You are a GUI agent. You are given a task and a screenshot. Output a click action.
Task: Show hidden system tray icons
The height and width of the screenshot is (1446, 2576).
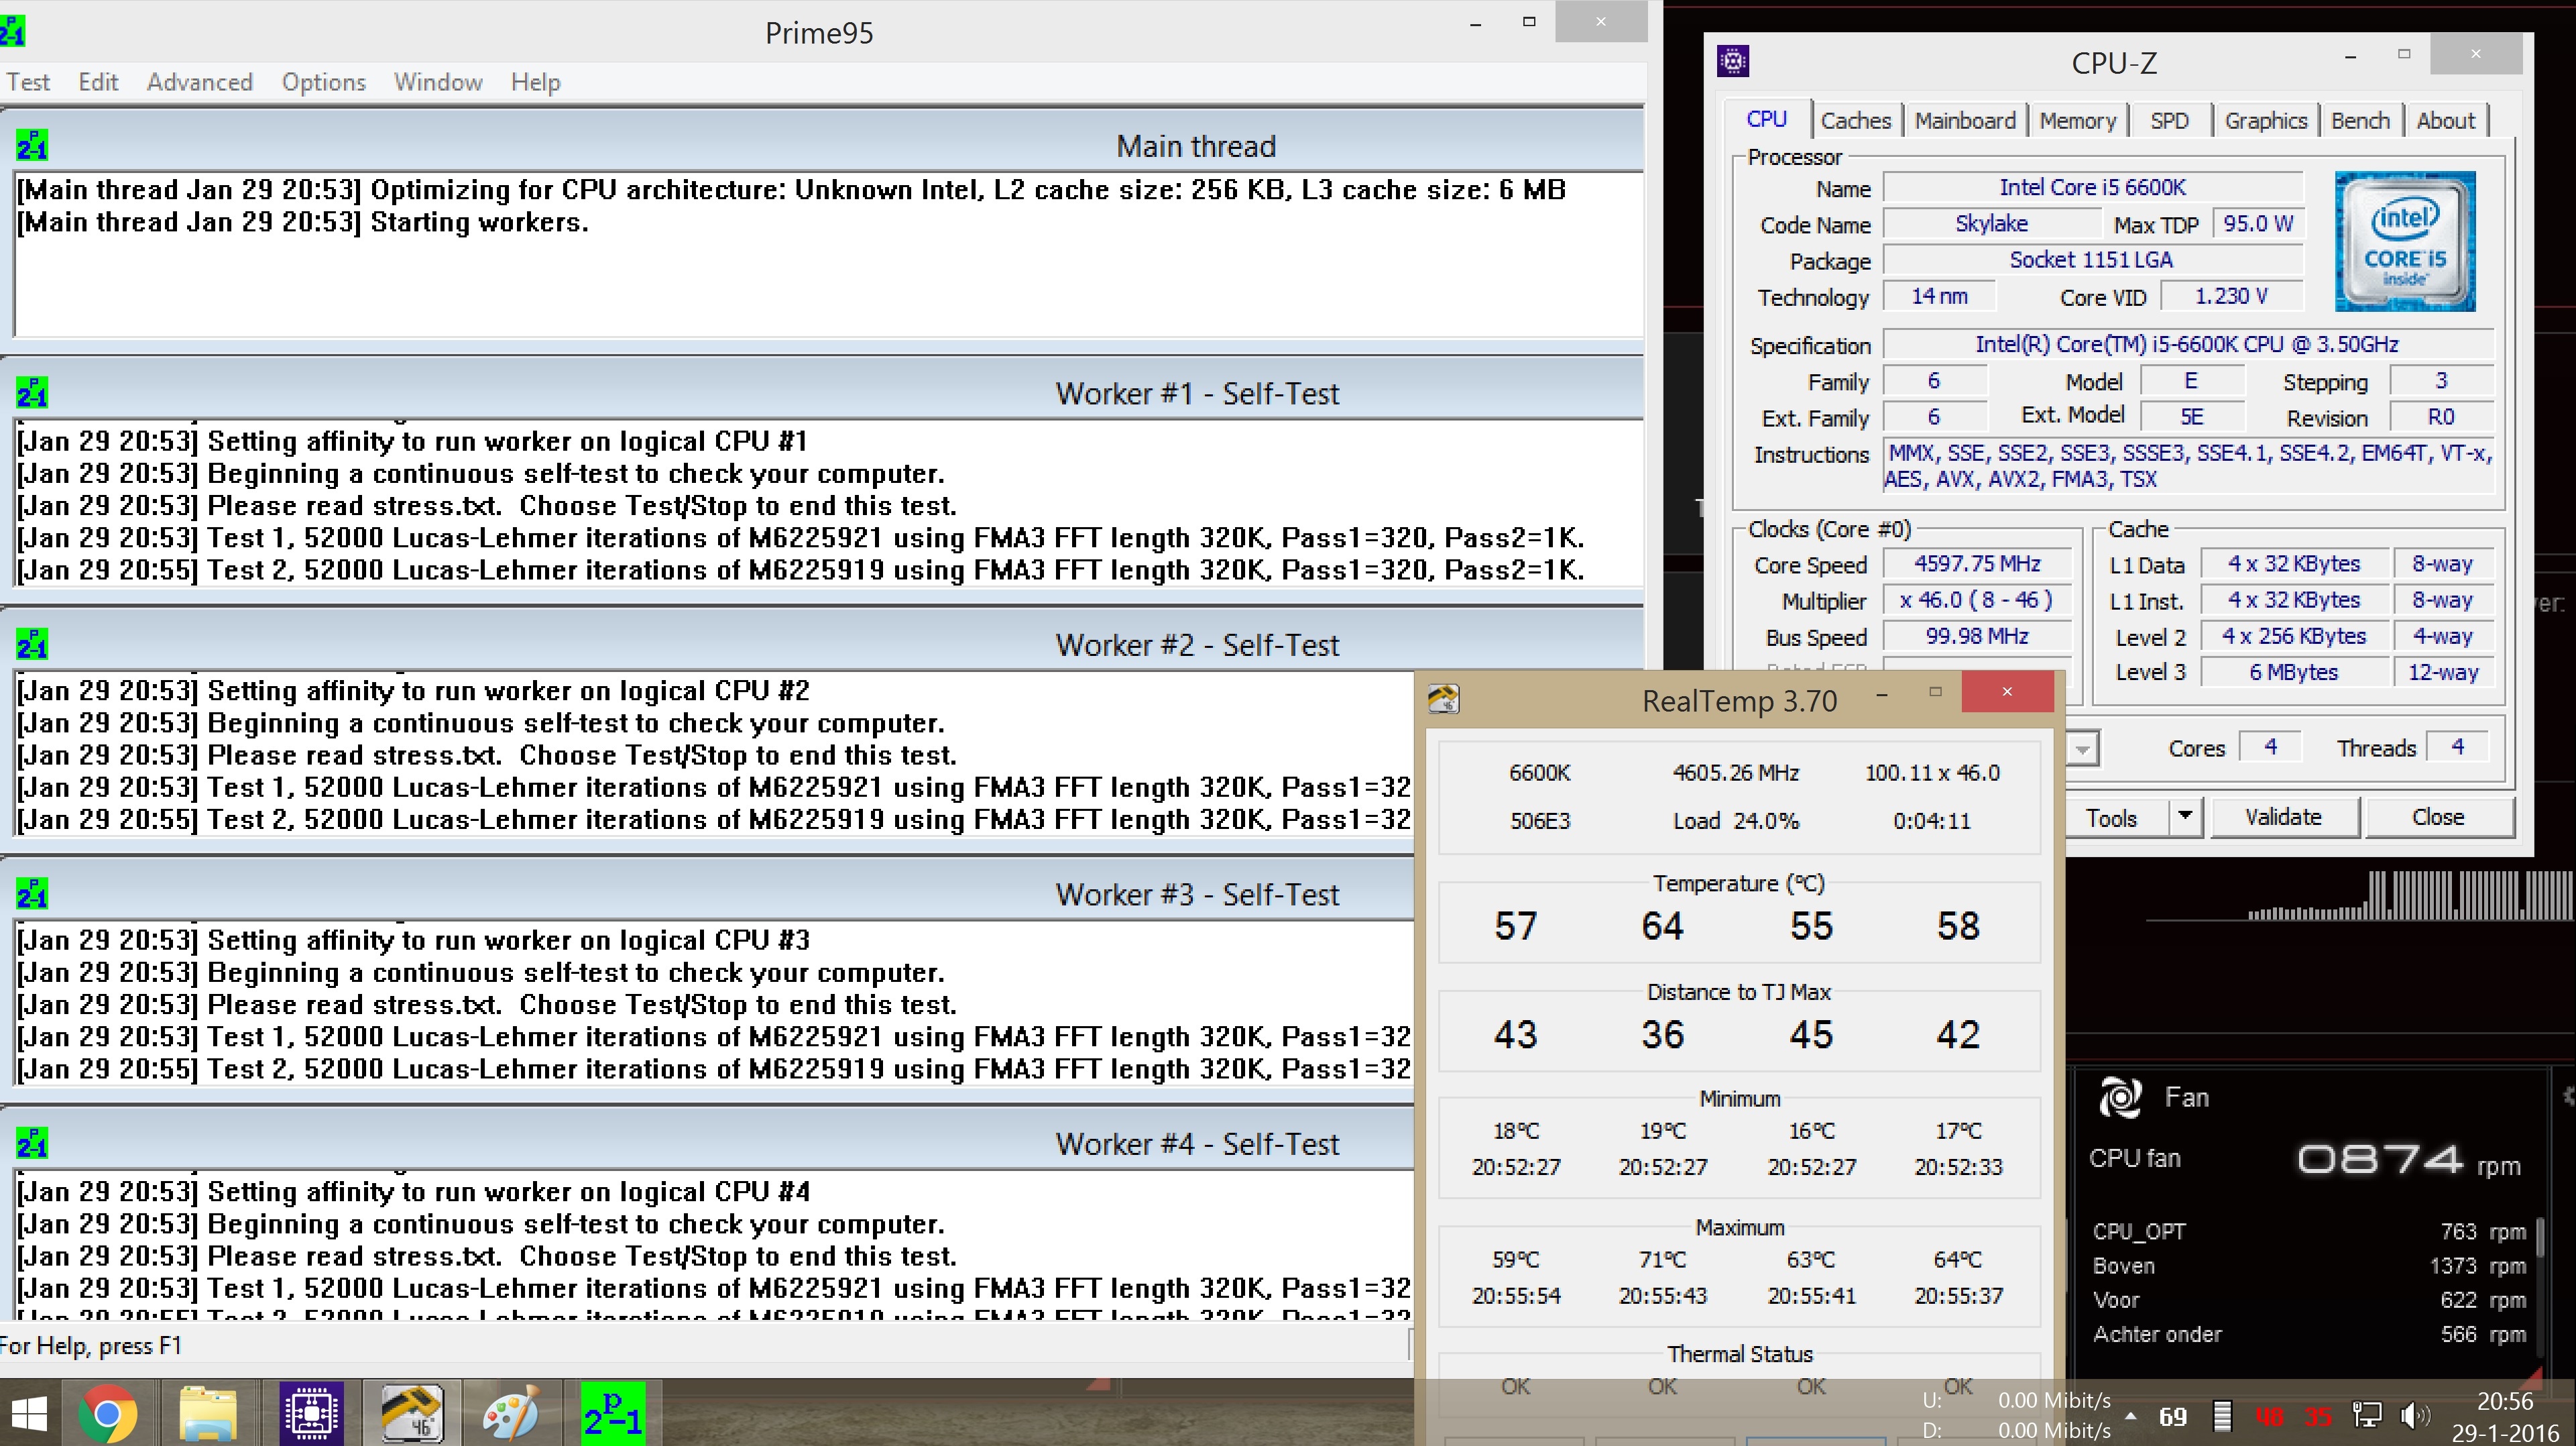pos(2130,1416)
